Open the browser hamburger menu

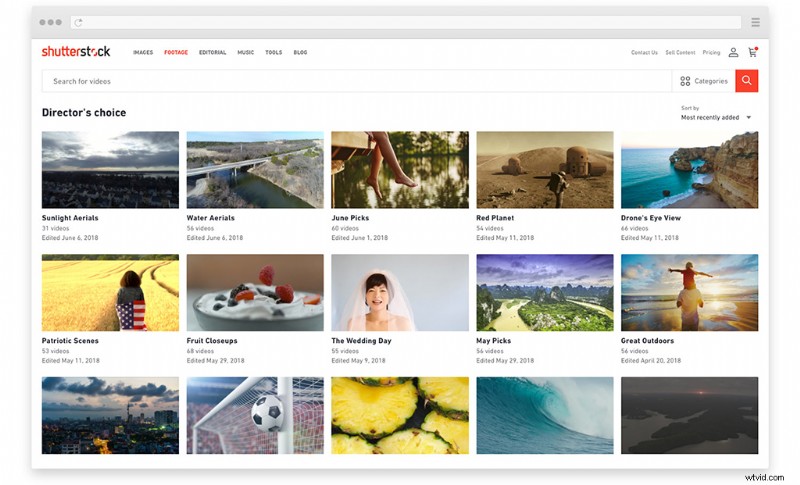click(x=756, y=22)
